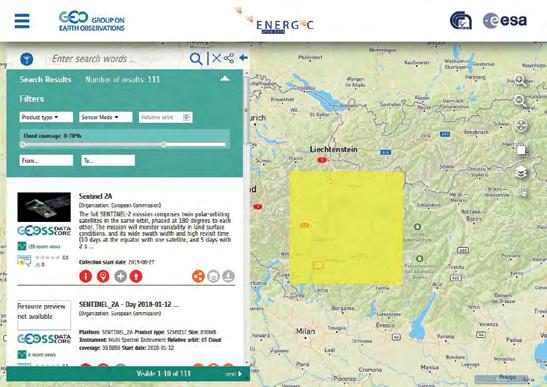Click the Enter search words field
The height and width of the screenshot is (387, 547).
[x=118, y=59]
